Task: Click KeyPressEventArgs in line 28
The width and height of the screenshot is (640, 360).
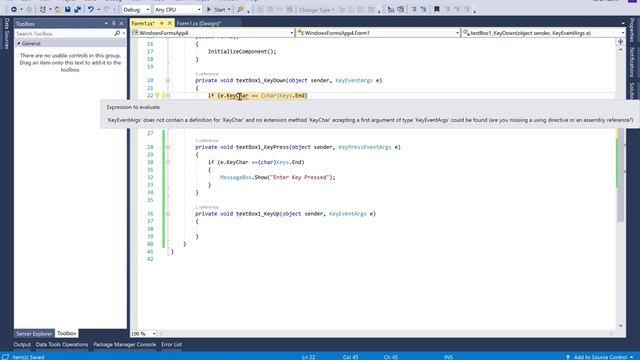Action: point(364,147)
